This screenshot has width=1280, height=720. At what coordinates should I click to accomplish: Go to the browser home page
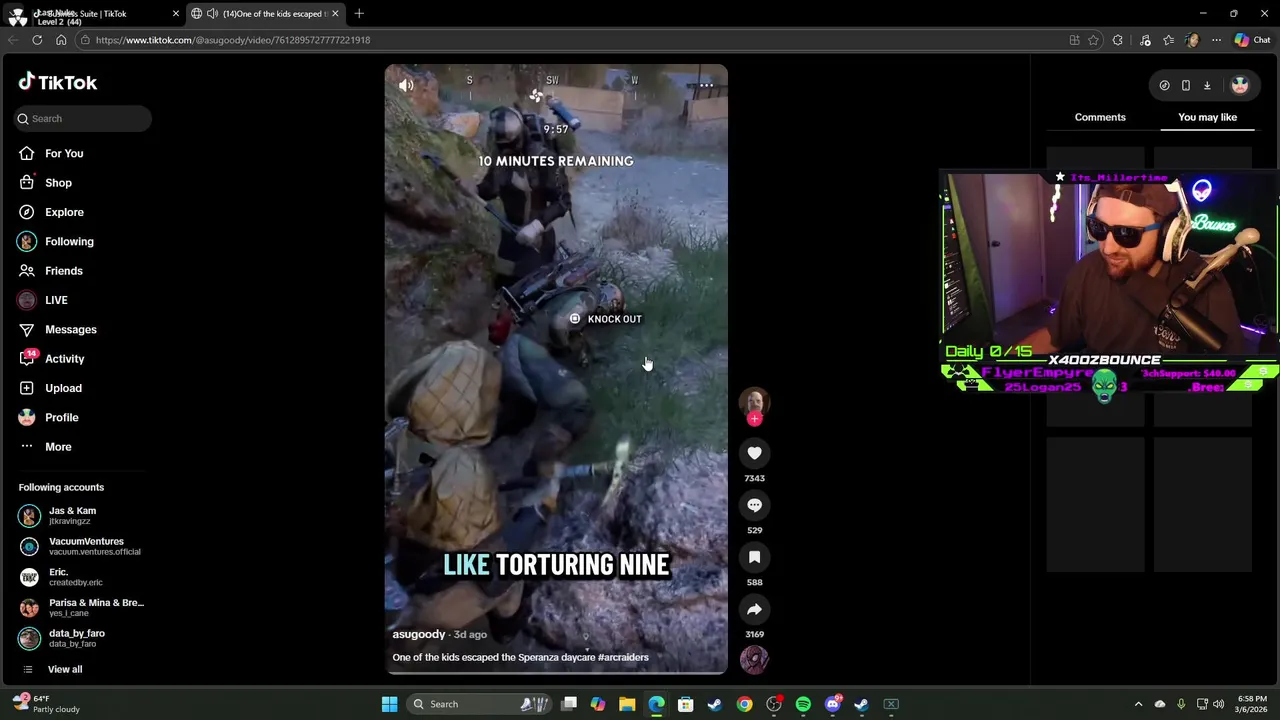tap(61, 40)
